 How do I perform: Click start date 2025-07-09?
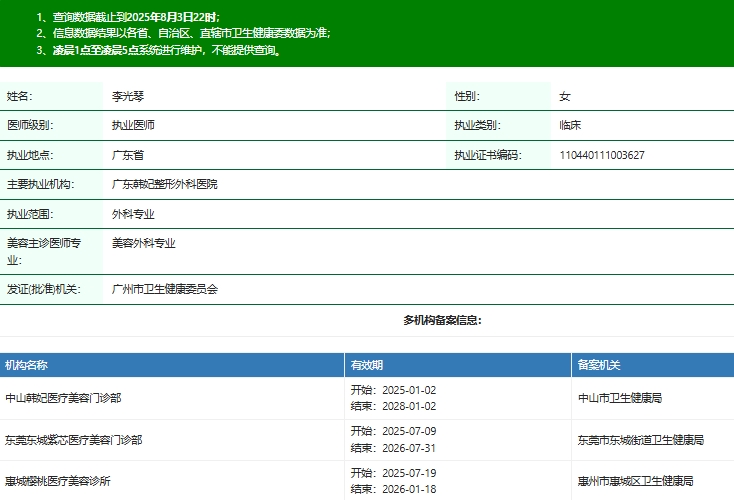tap(409, 431)
